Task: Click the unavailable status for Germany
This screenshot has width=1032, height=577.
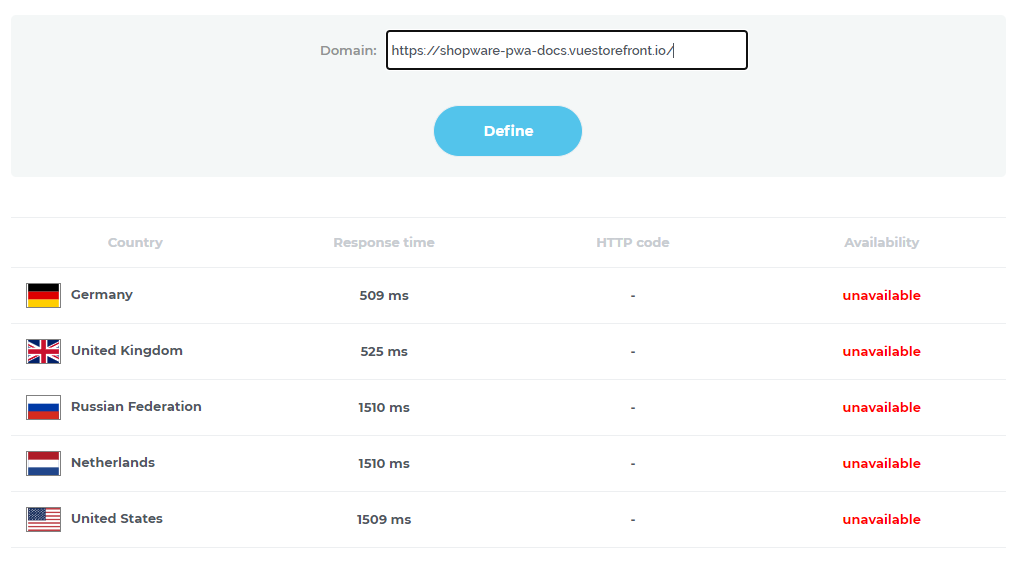Action: (x=881, y=295)
